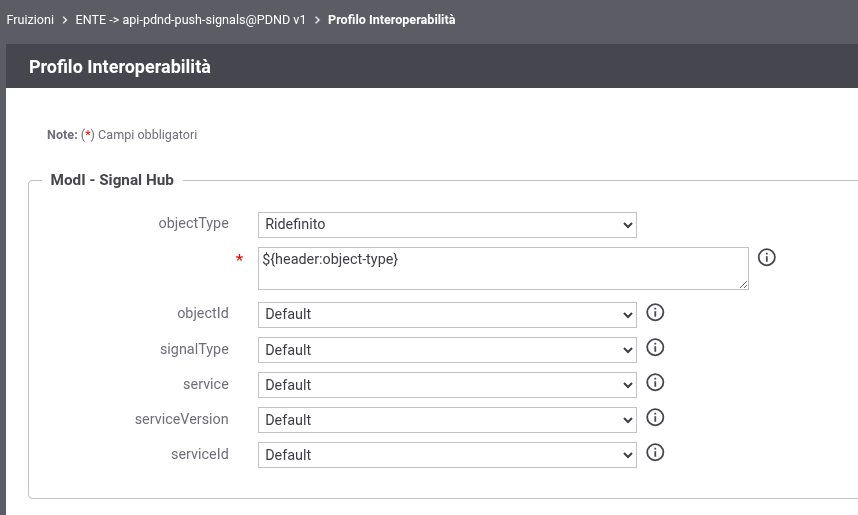Open the objectType Ridefinito dropdown
Screen dimensions: 858x515
tap(447, 225)
